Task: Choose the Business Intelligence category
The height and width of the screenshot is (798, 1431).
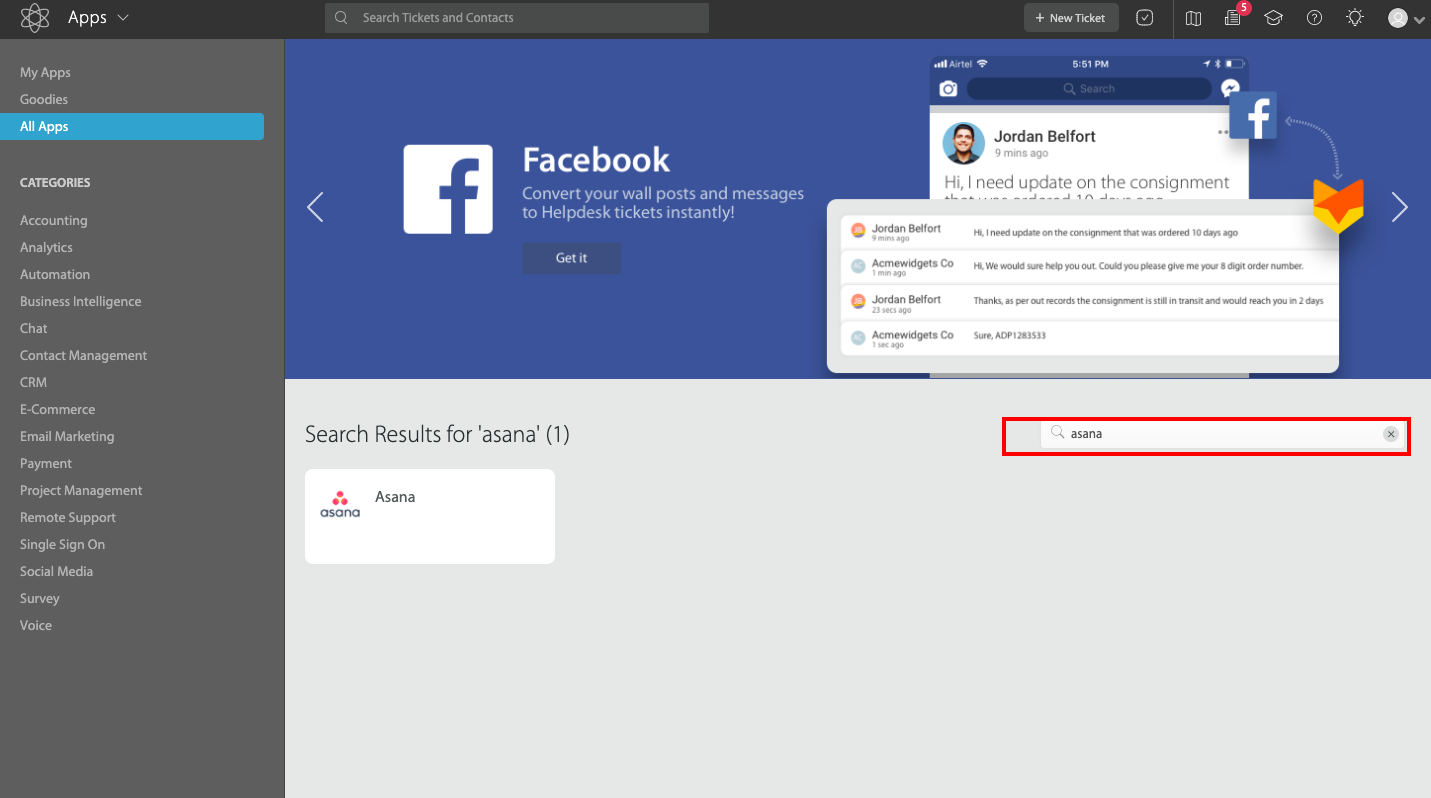Action: [81, 301]
